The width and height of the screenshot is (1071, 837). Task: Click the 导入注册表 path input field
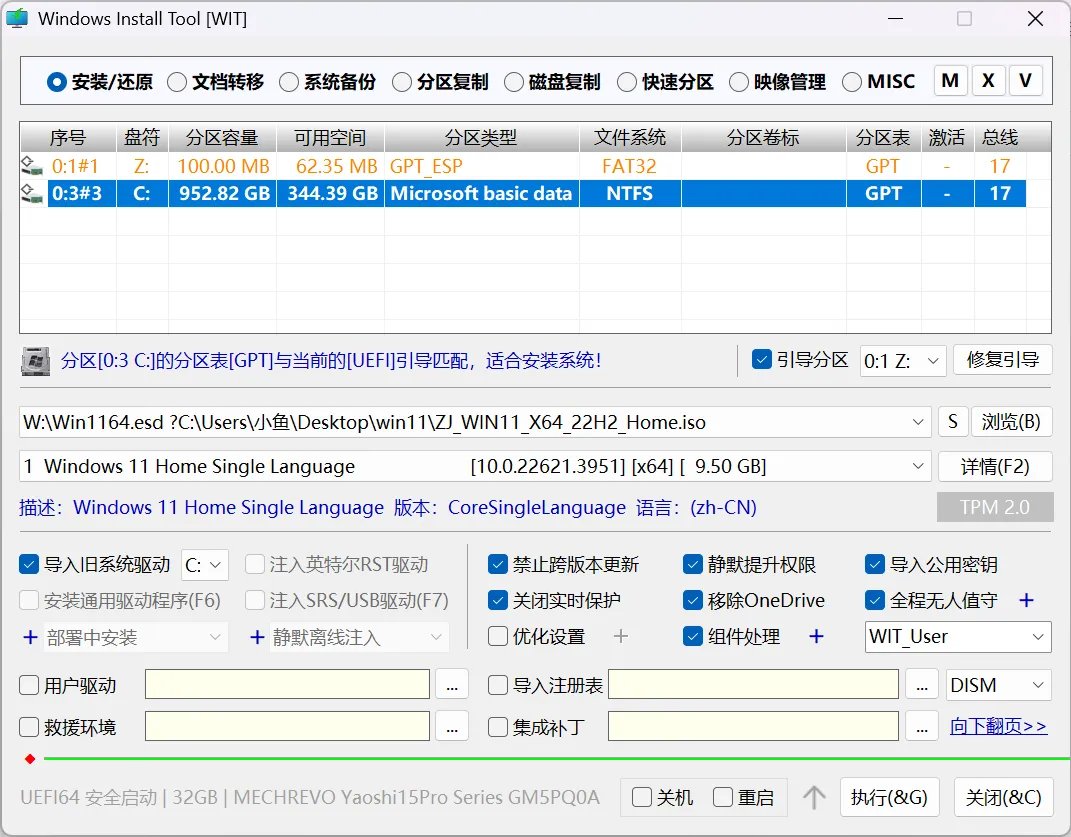click(753, 685)
